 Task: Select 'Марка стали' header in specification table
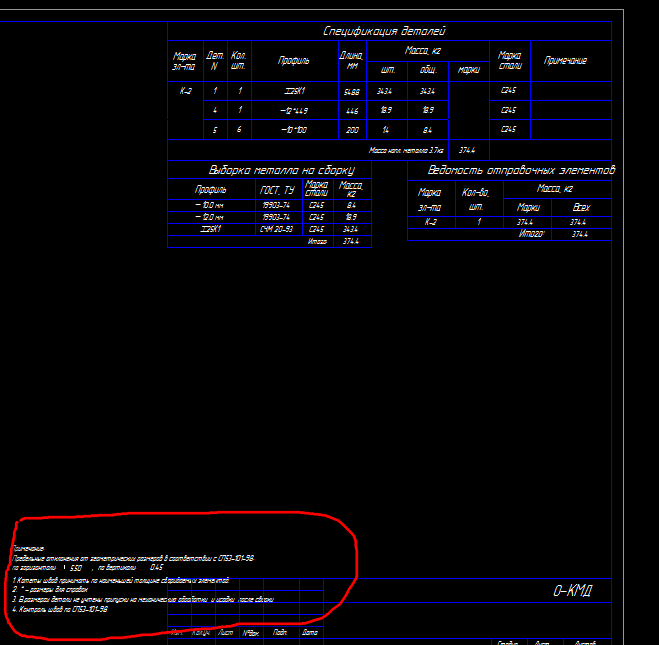(x=509, y=61)
